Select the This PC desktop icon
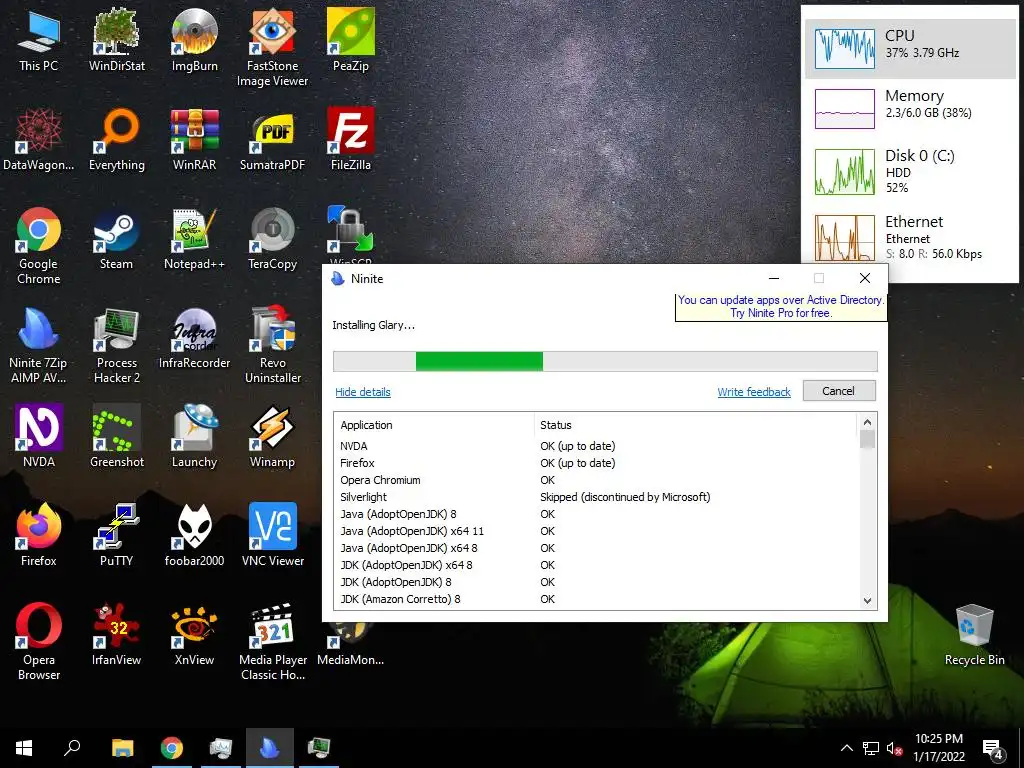 coord(39,40)
